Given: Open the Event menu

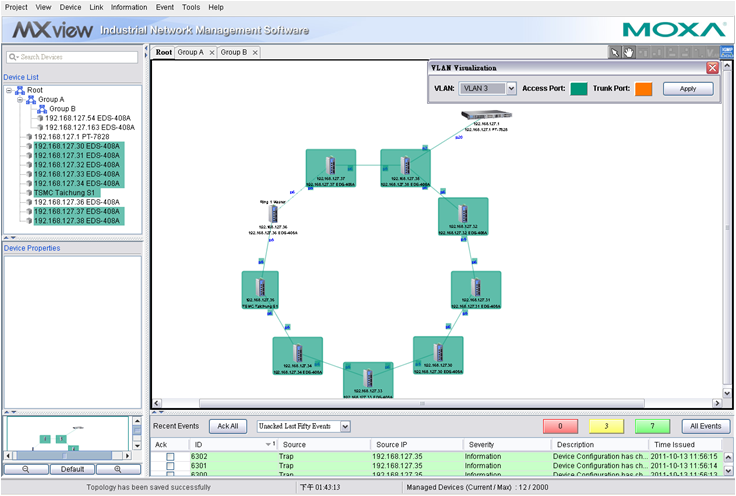Looking at the screenshot, I should tap(165, 8).
